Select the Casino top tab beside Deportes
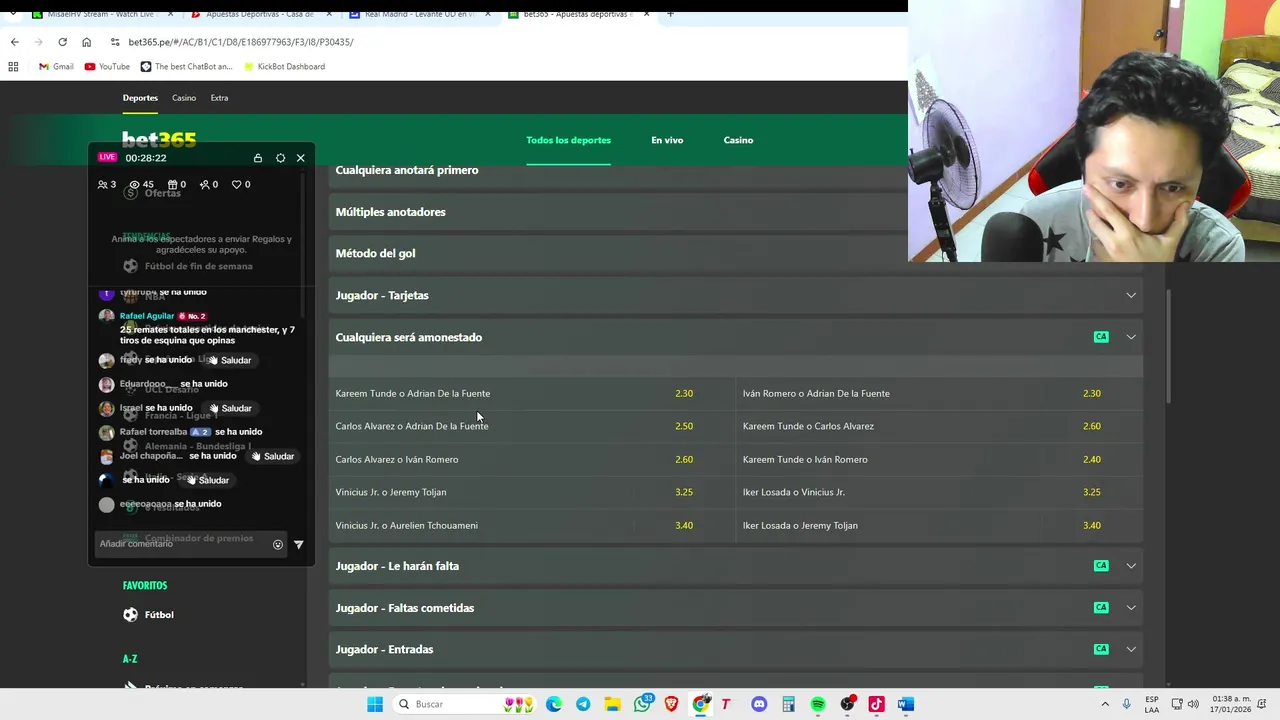 tap(184, 98)
